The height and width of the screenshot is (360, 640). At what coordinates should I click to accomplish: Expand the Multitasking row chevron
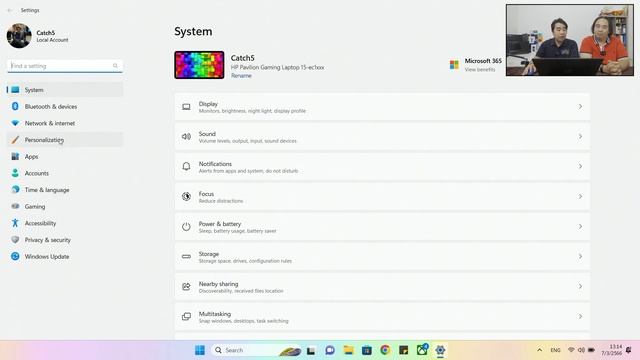coord(580,316)
